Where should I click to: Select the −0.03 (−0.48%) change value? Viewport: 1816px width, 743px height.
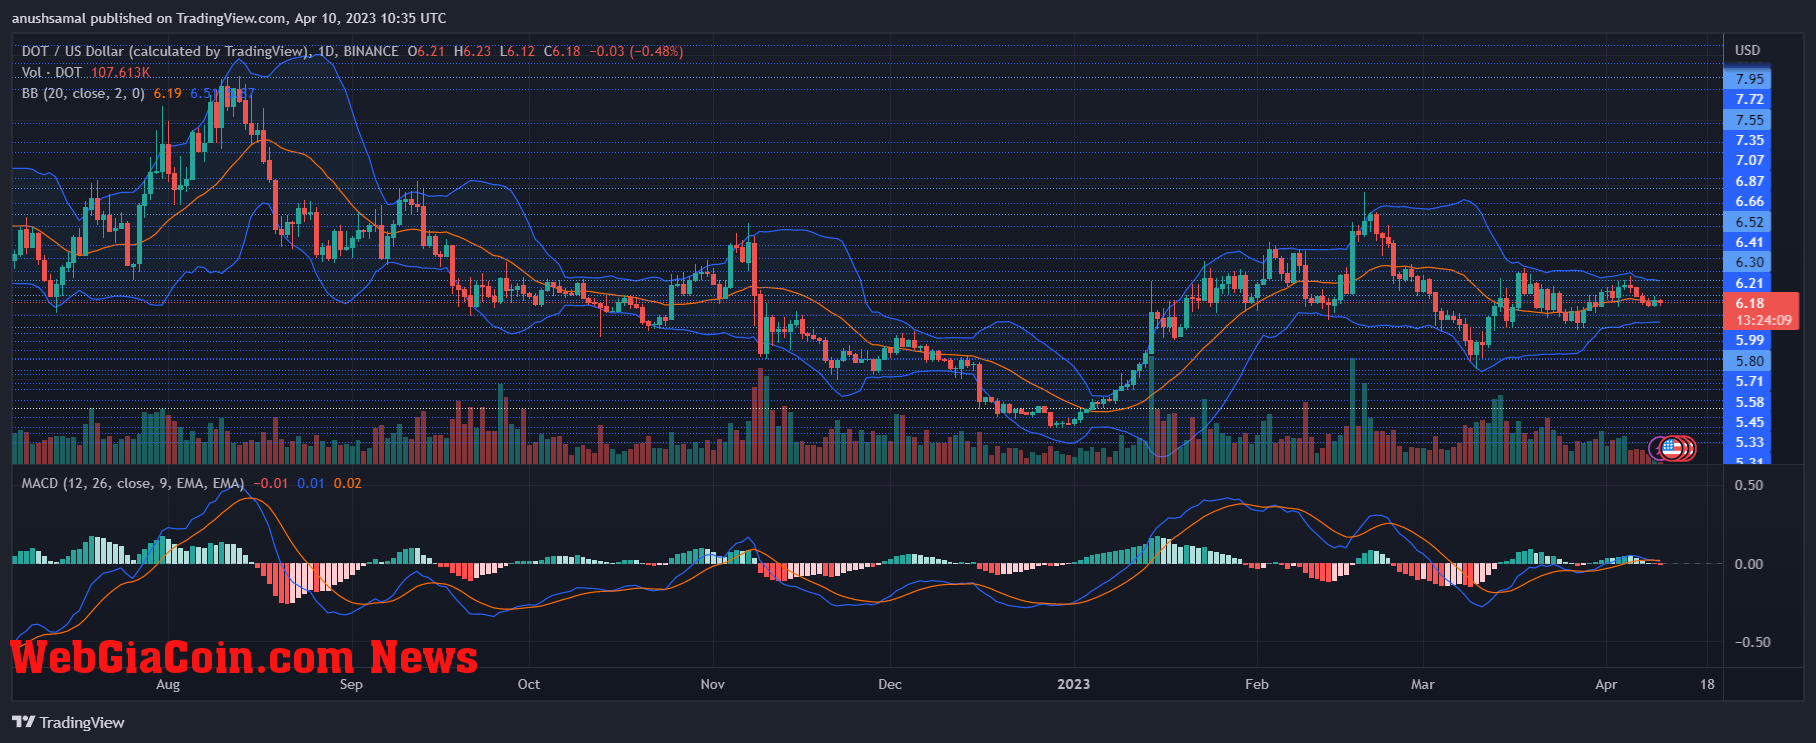[x=636, y=51]
